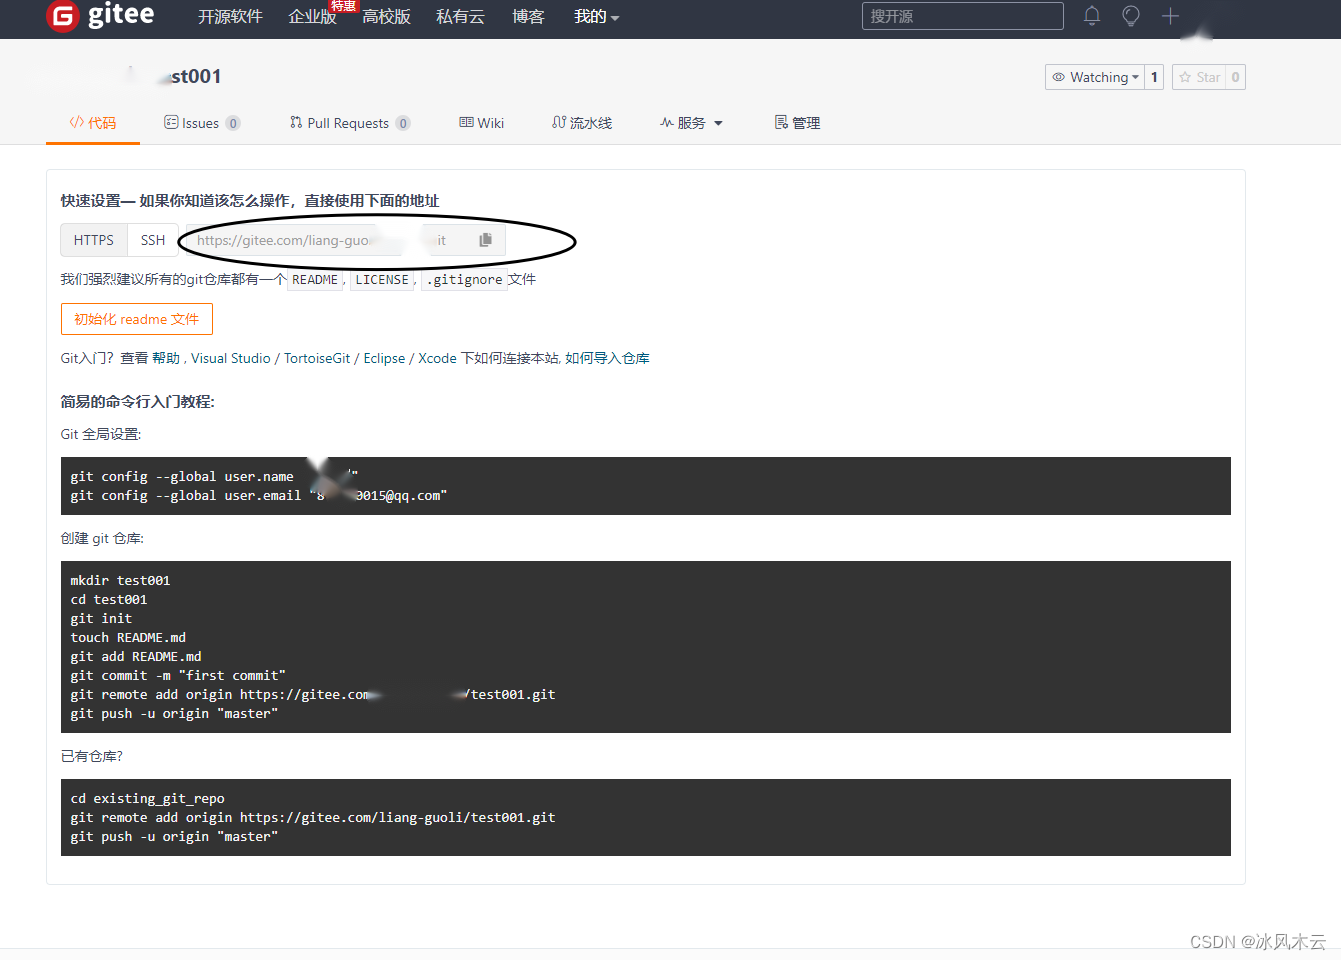This screenshot has height=960, width=1341.
Task: Click "git config --global user.email" line
Action: [x=258, y=496]
